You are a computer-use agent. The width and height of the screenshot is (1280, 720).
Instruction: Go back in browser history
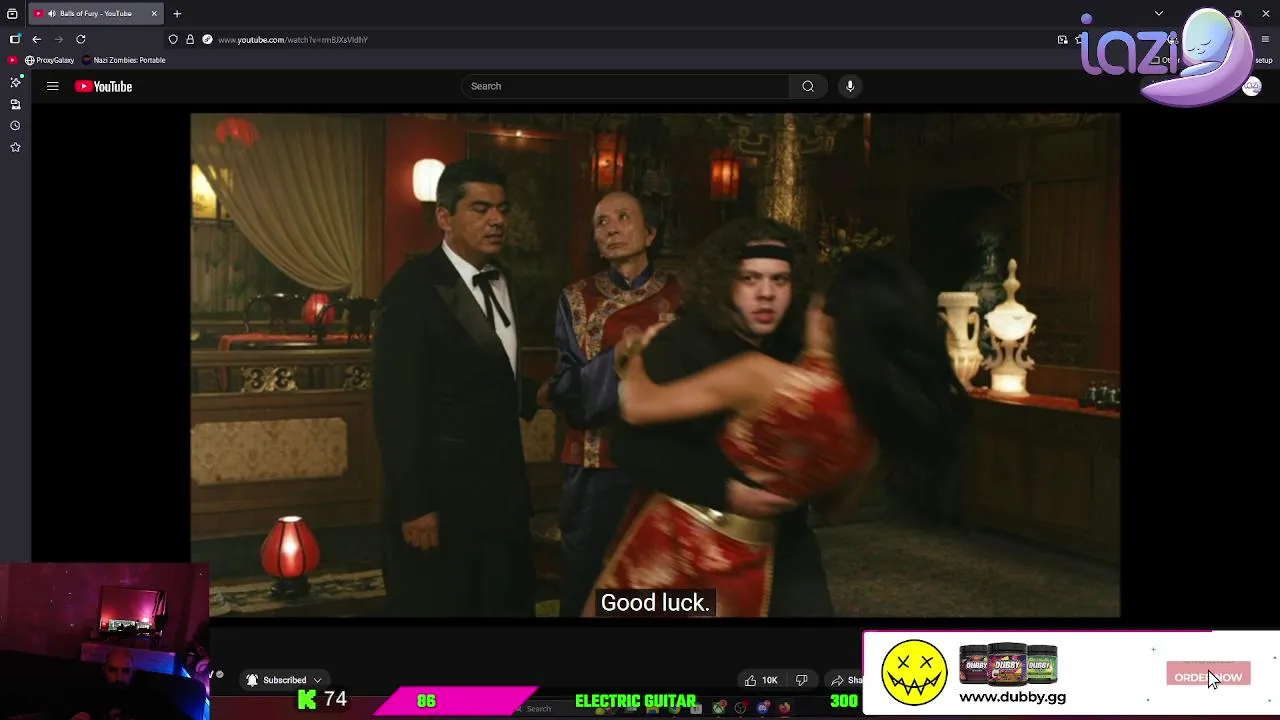[x=37, y=39]
